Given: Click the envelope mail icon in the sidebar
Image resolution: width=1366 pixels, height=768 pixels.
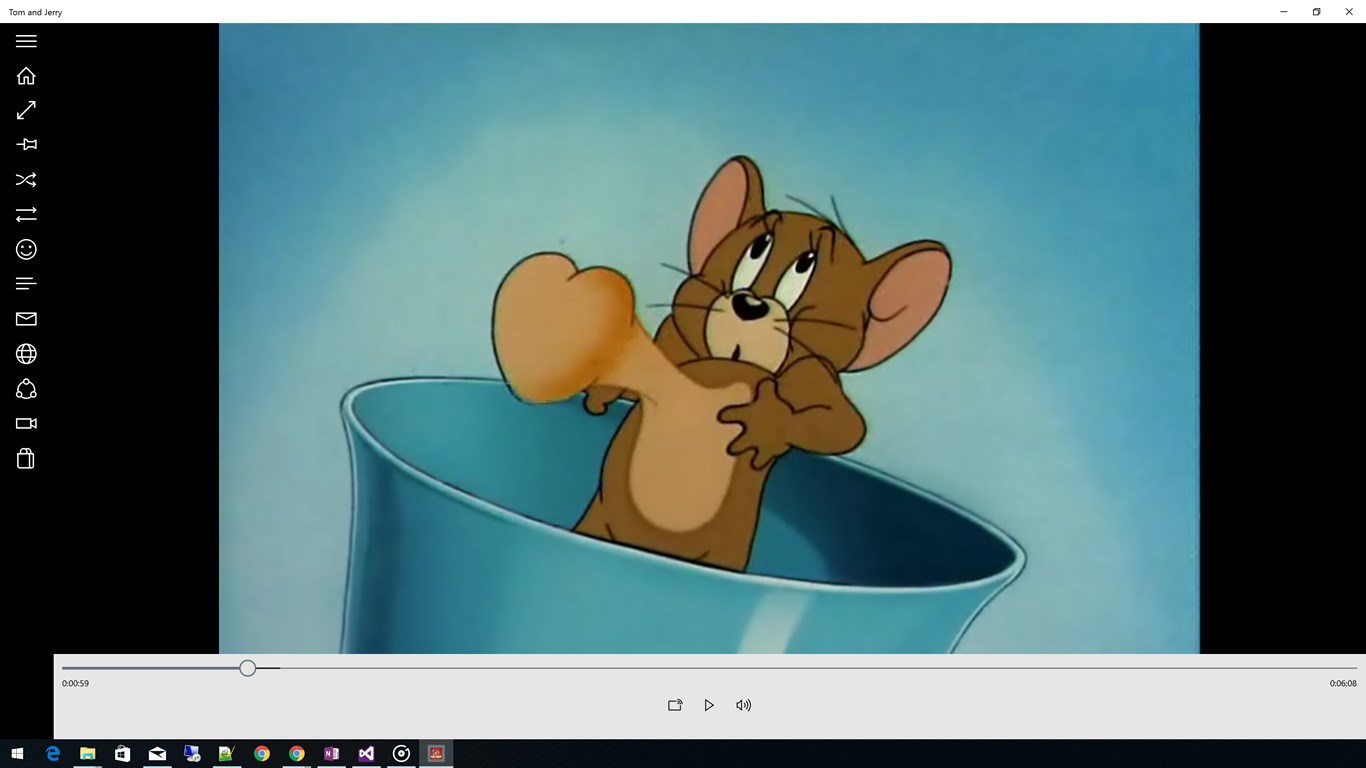Looking at the screenshot, I should 26,319.
